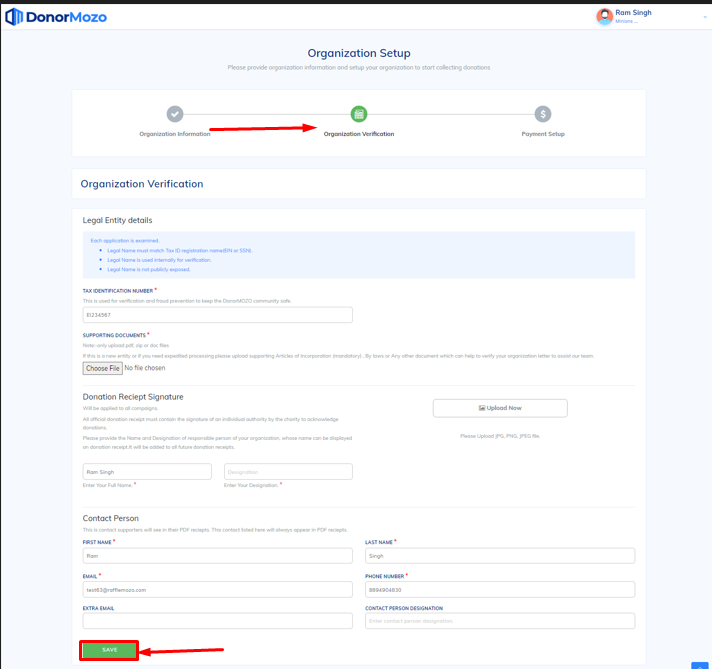This screenshot has height=669, width=712.
Task: Click the blue button in bottom-right corner
Action: tap(699, 665)
